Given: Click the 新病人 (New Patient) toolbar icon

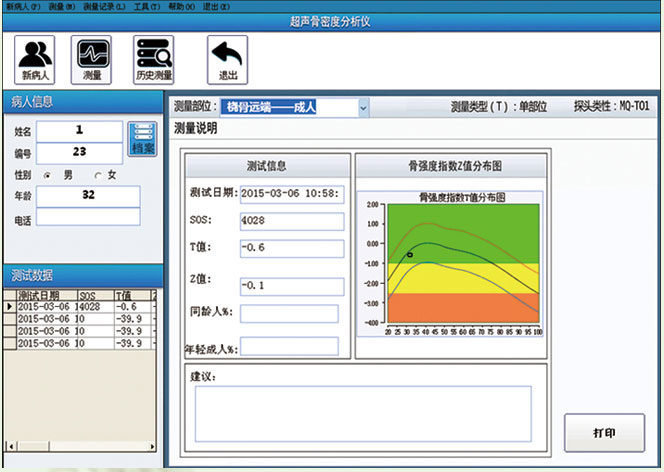Looking at the screenshot, I should click(35, 59).
